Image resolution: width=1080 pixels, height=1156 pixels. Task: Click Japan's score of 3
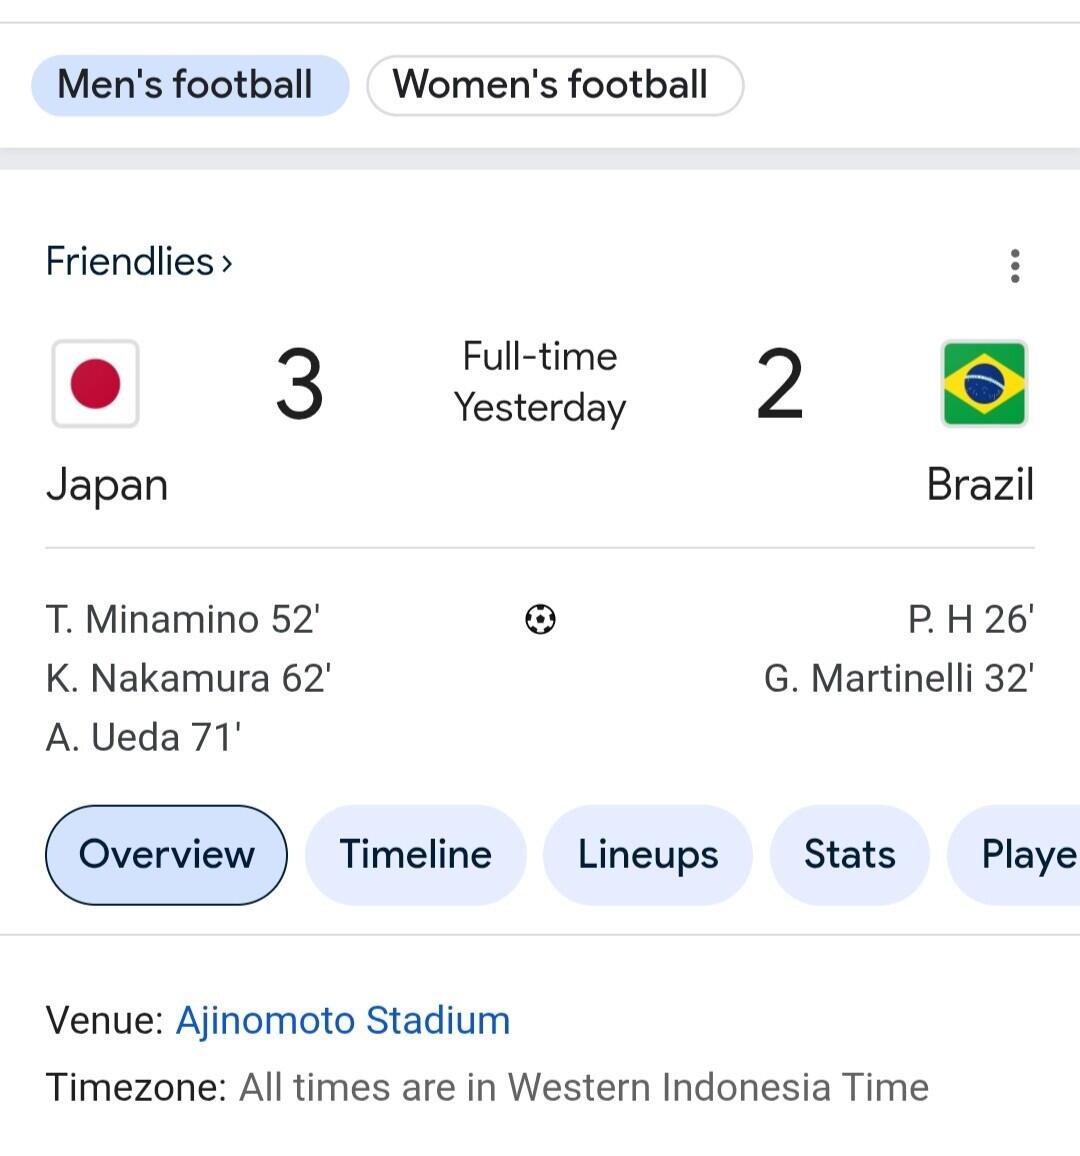pos(299,384)
